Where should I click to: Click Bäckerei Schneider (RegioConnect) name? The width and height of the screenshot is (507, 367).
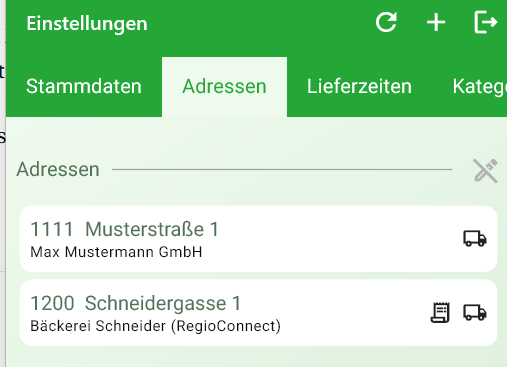(x=155, y=326)
